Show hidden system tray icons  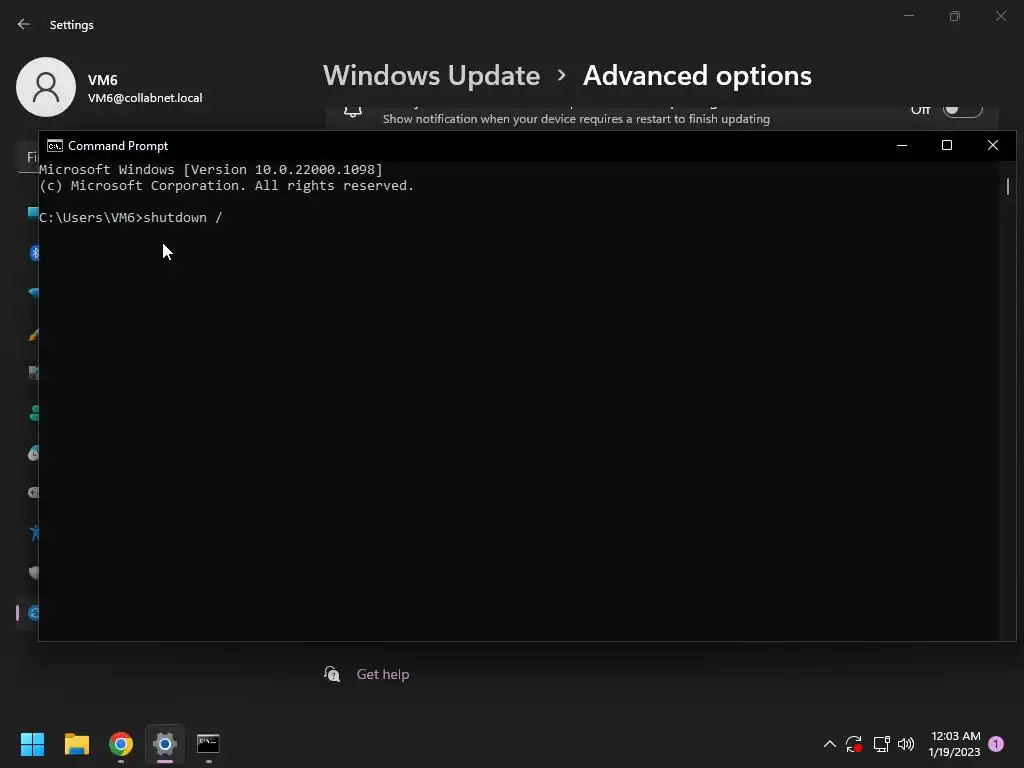click(829, 744)
